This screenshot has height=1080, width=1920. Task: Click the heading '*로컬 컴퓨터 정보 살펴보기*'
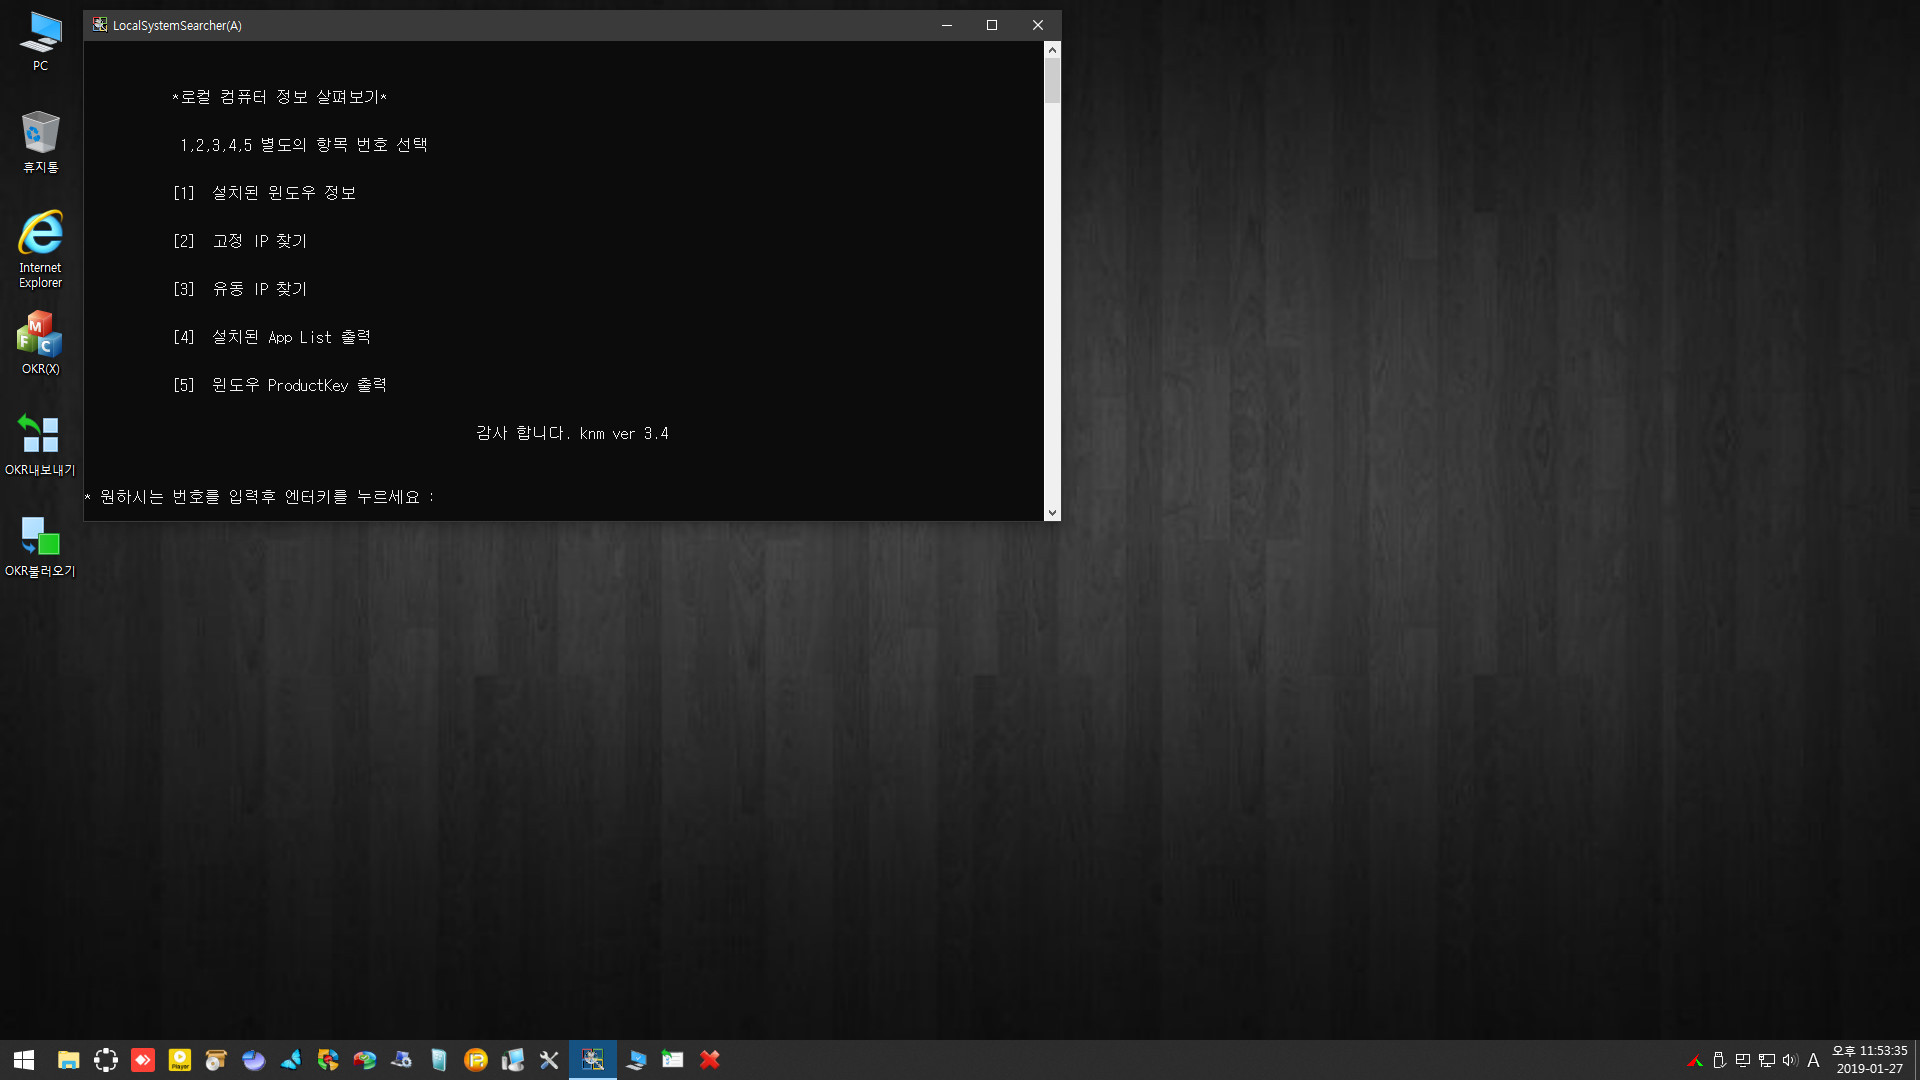point(279,97)
